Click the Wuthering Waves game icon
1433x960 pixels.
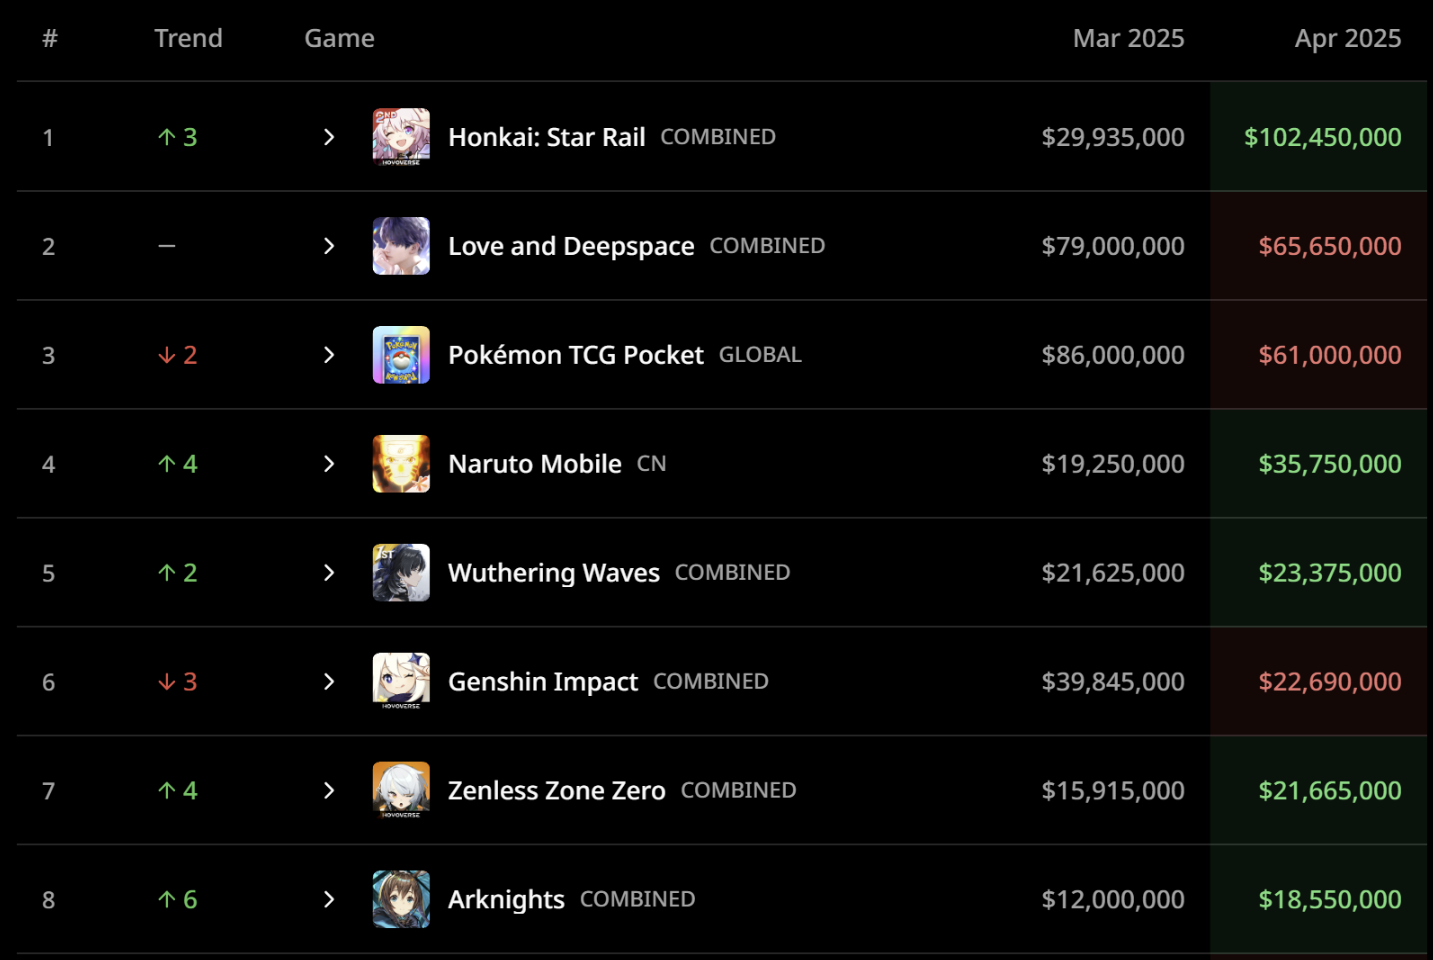pos(401,573)
